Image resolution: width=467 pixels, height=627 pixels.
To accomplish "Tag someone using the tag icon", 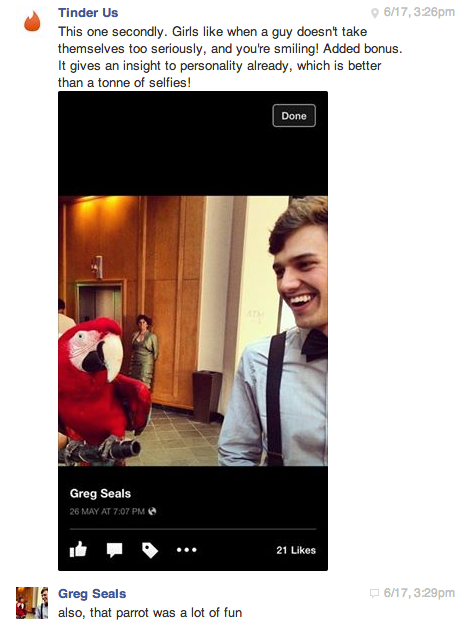I will click(150, 550).
